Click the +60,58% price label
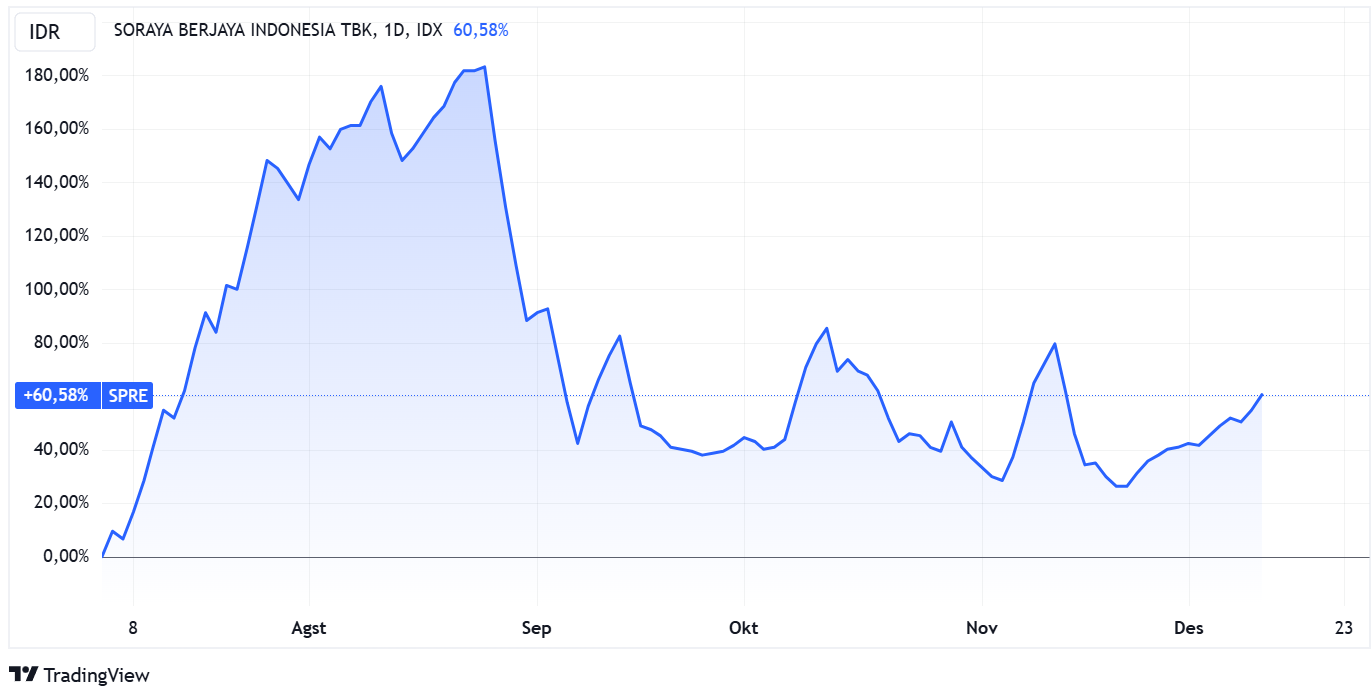Image resolution: width=1372 pixels, height=700 pixels. [x=57, y=396]
